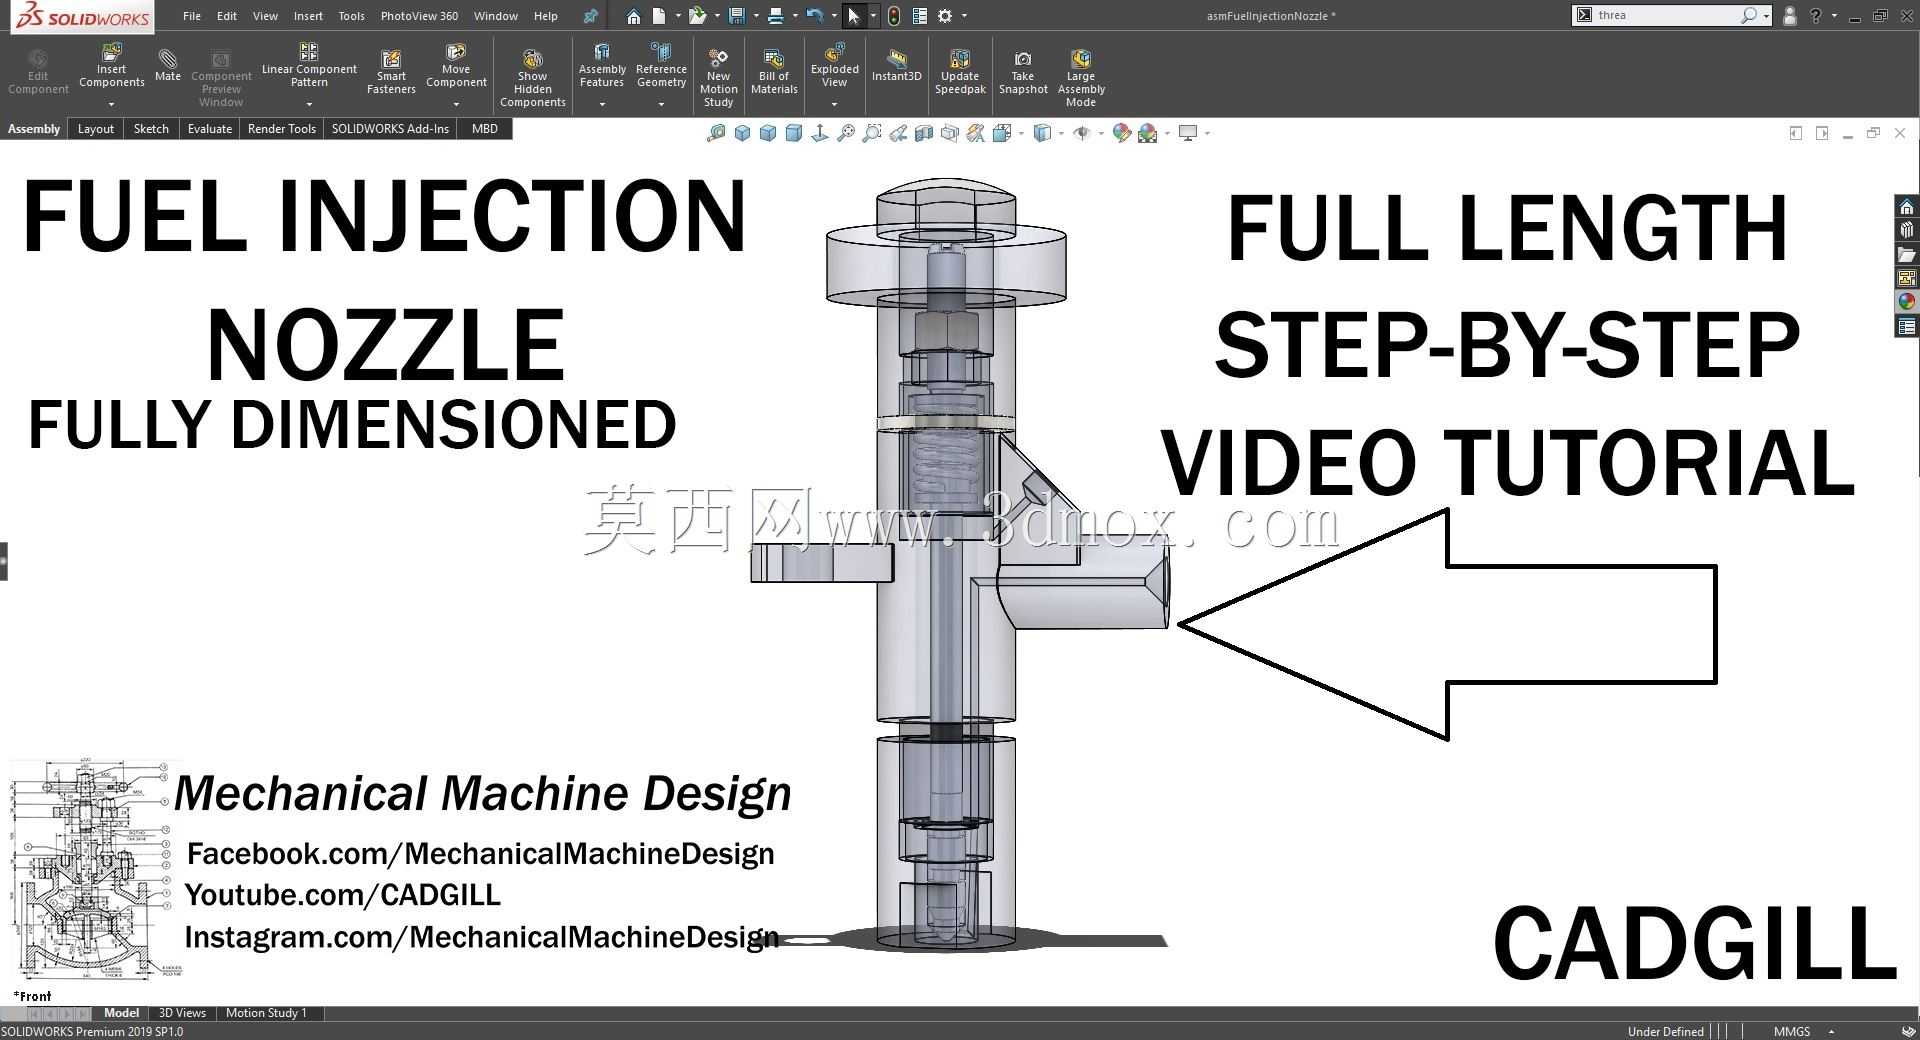The image size is (1920, 1040).
Task: Click the Normal To view icon
Action: 820,133
